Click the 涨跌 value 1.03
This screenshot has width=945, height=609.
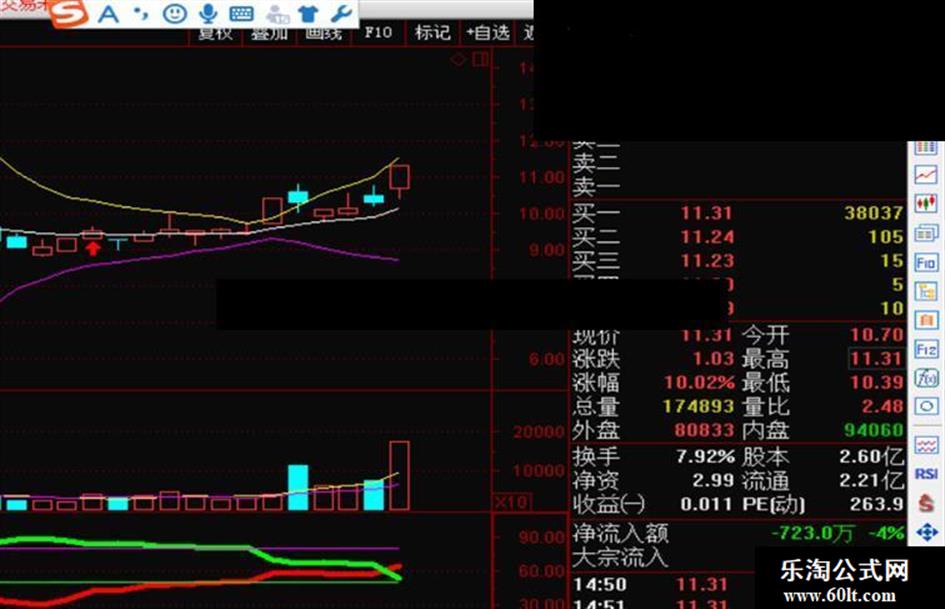712,358
